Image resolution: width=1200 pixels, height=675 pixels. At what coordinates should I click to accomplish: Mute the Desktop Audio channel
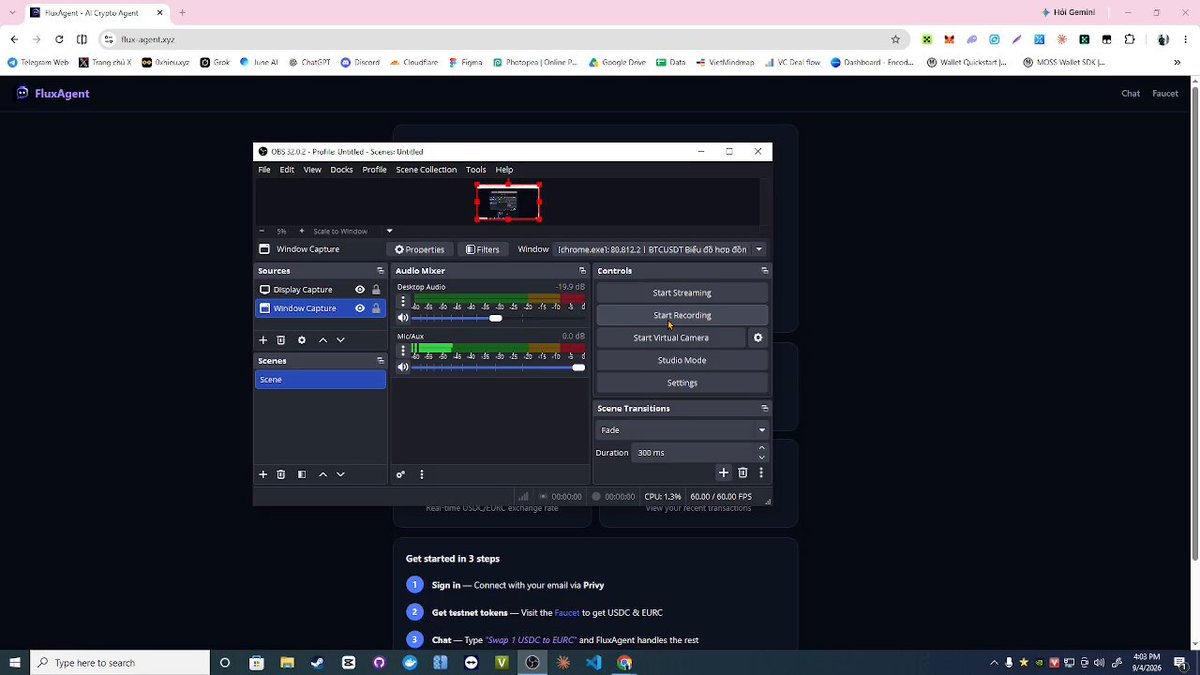click(x=403, y=318)
